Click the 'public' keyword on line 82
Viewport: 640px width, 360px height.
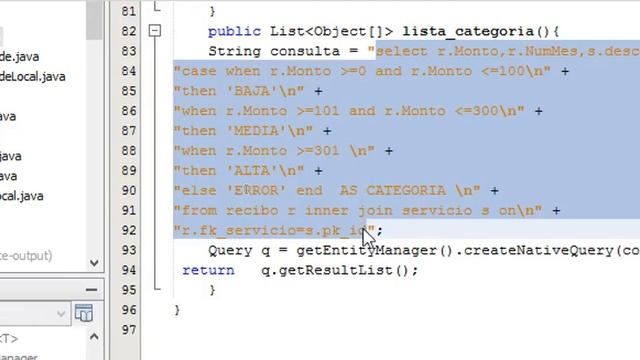coord(234,31)
